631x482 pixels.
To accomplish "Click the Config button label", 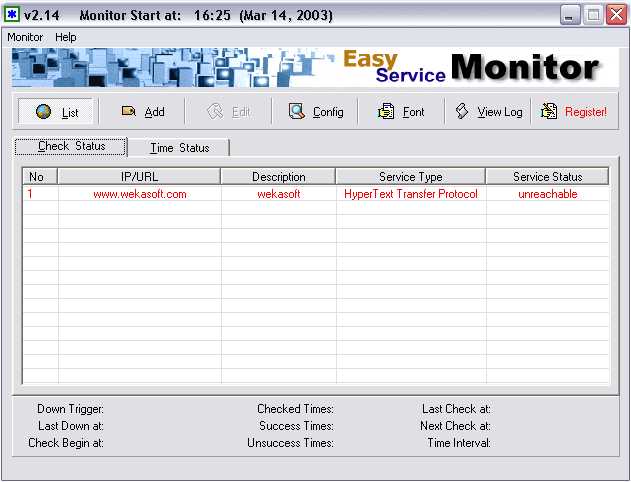I will 328,112.
